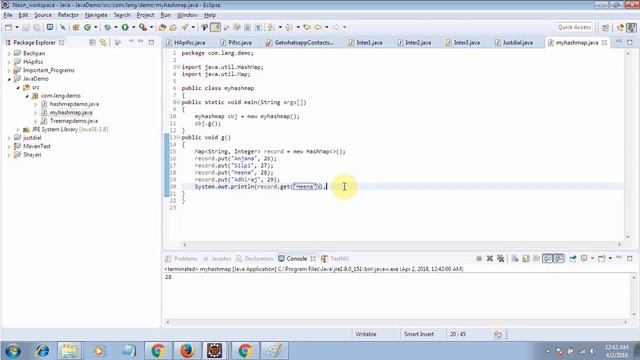Image resolution: width=640 pixels, height=360 pixels.
Task: Click Remove All Terminated Launches icon
Action: (500, 258)
